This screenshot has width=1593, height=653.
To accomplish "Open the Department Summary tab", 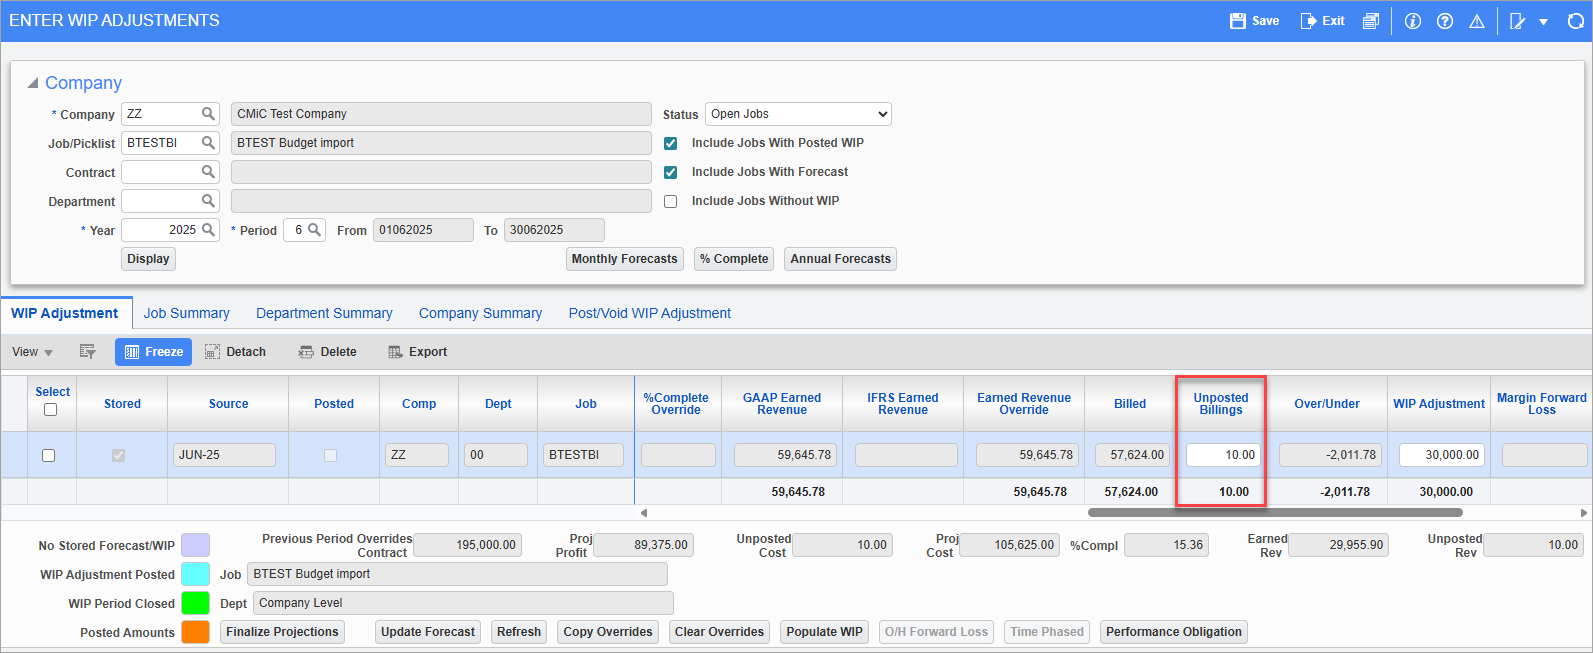I will coord(324,313).
